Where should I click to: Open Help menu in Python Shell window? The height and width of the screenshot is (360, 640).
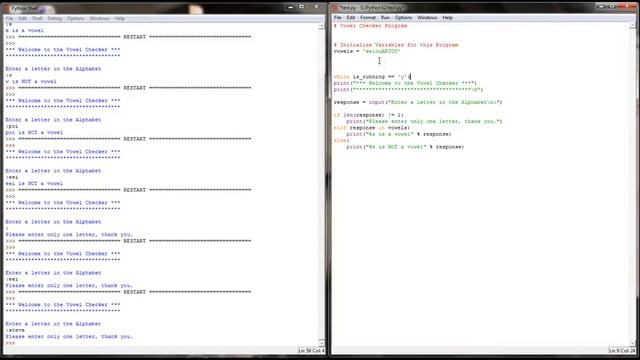tap(119, 18)
